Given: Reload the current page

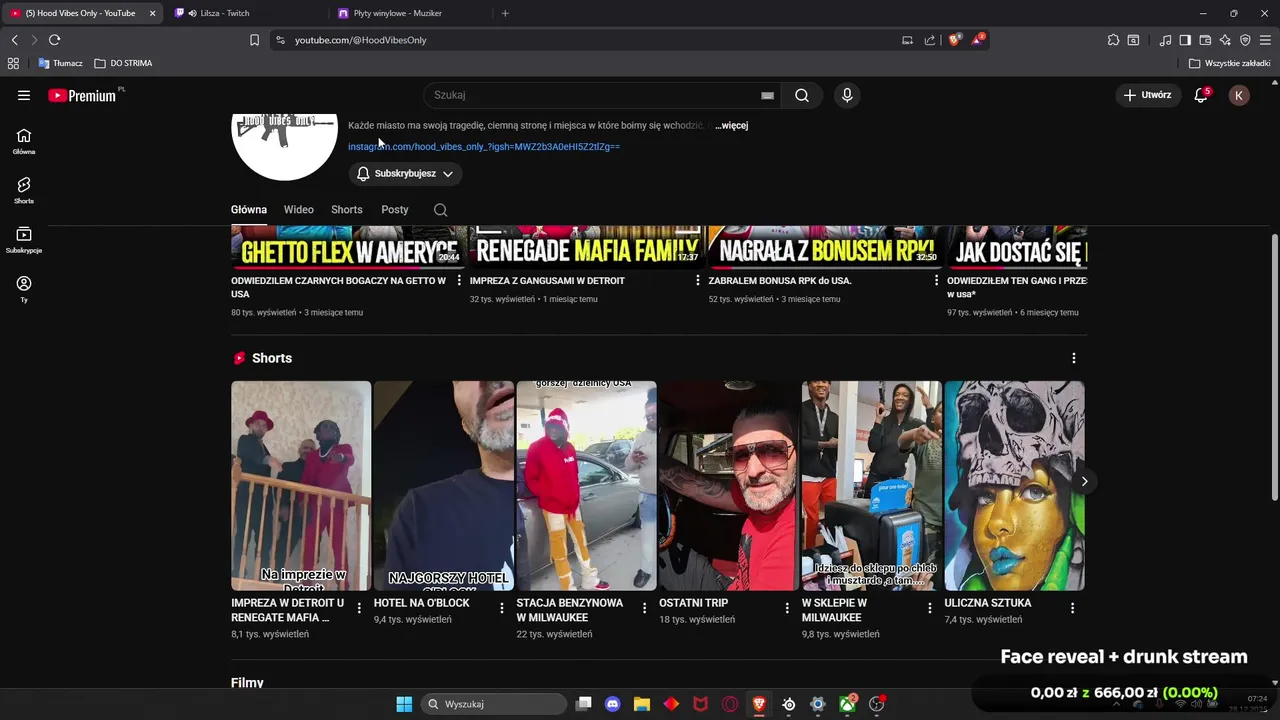Looking at the screenshot, I should pos(54,40).
